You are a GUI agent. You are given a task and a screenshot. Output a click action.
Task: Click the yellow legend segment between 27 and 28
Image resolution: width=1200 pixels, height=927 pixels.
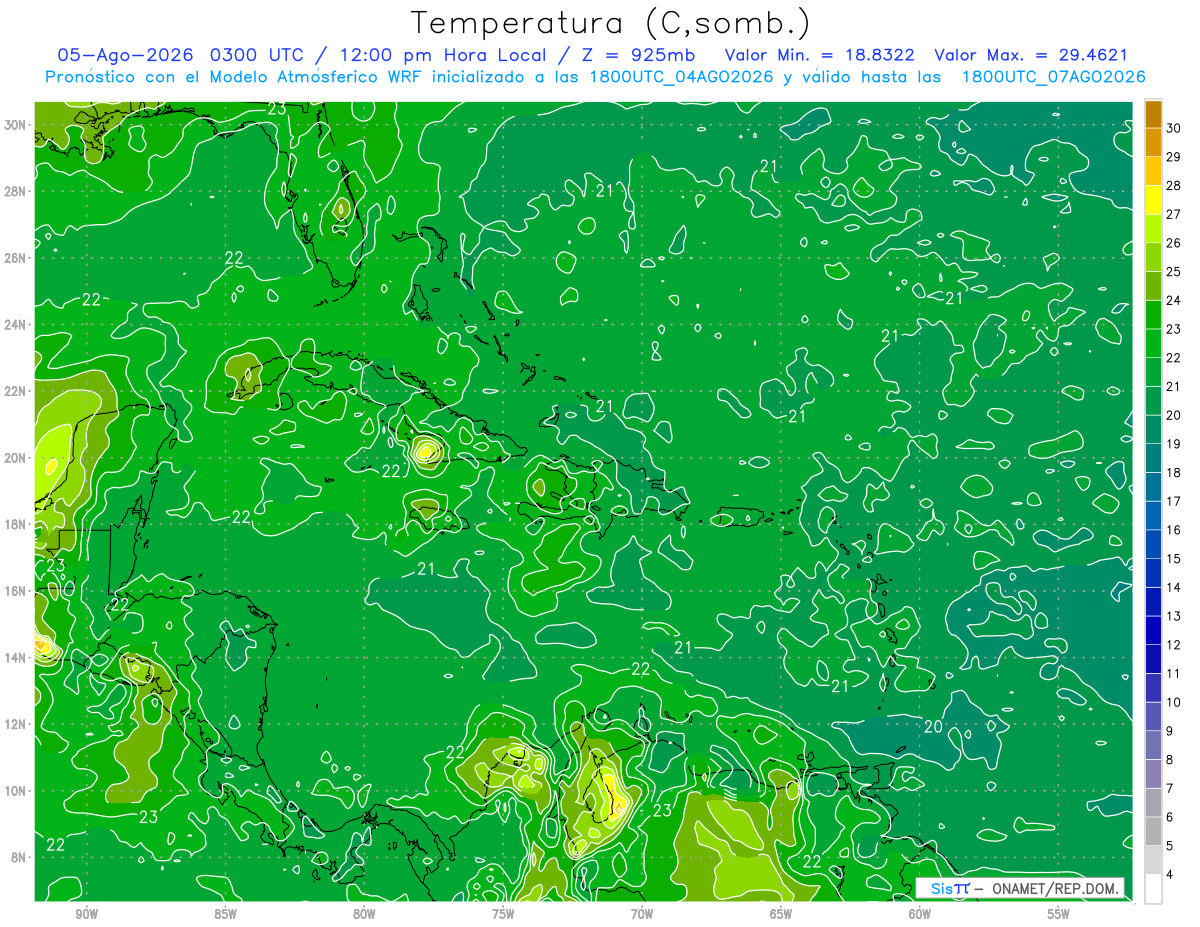(x=1153, y=200)
